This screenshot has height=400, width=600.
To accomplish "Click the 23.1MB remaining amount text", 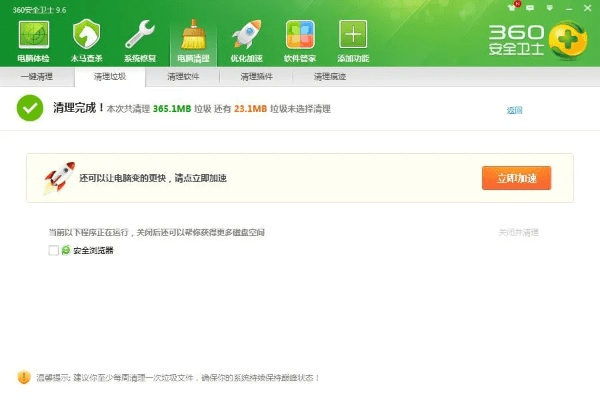I will tap(250, 109).
